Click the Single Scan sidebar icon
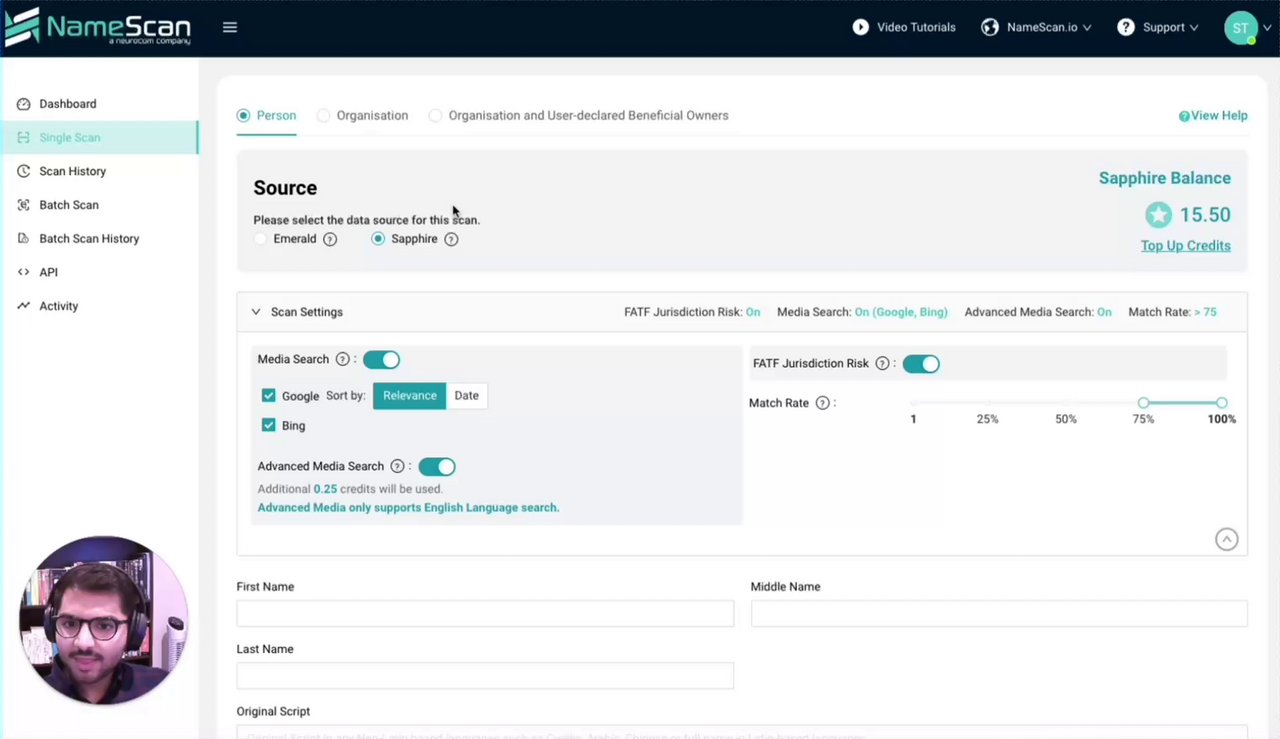The width and height of the screenshot is (1280, 739). [24, 138]
